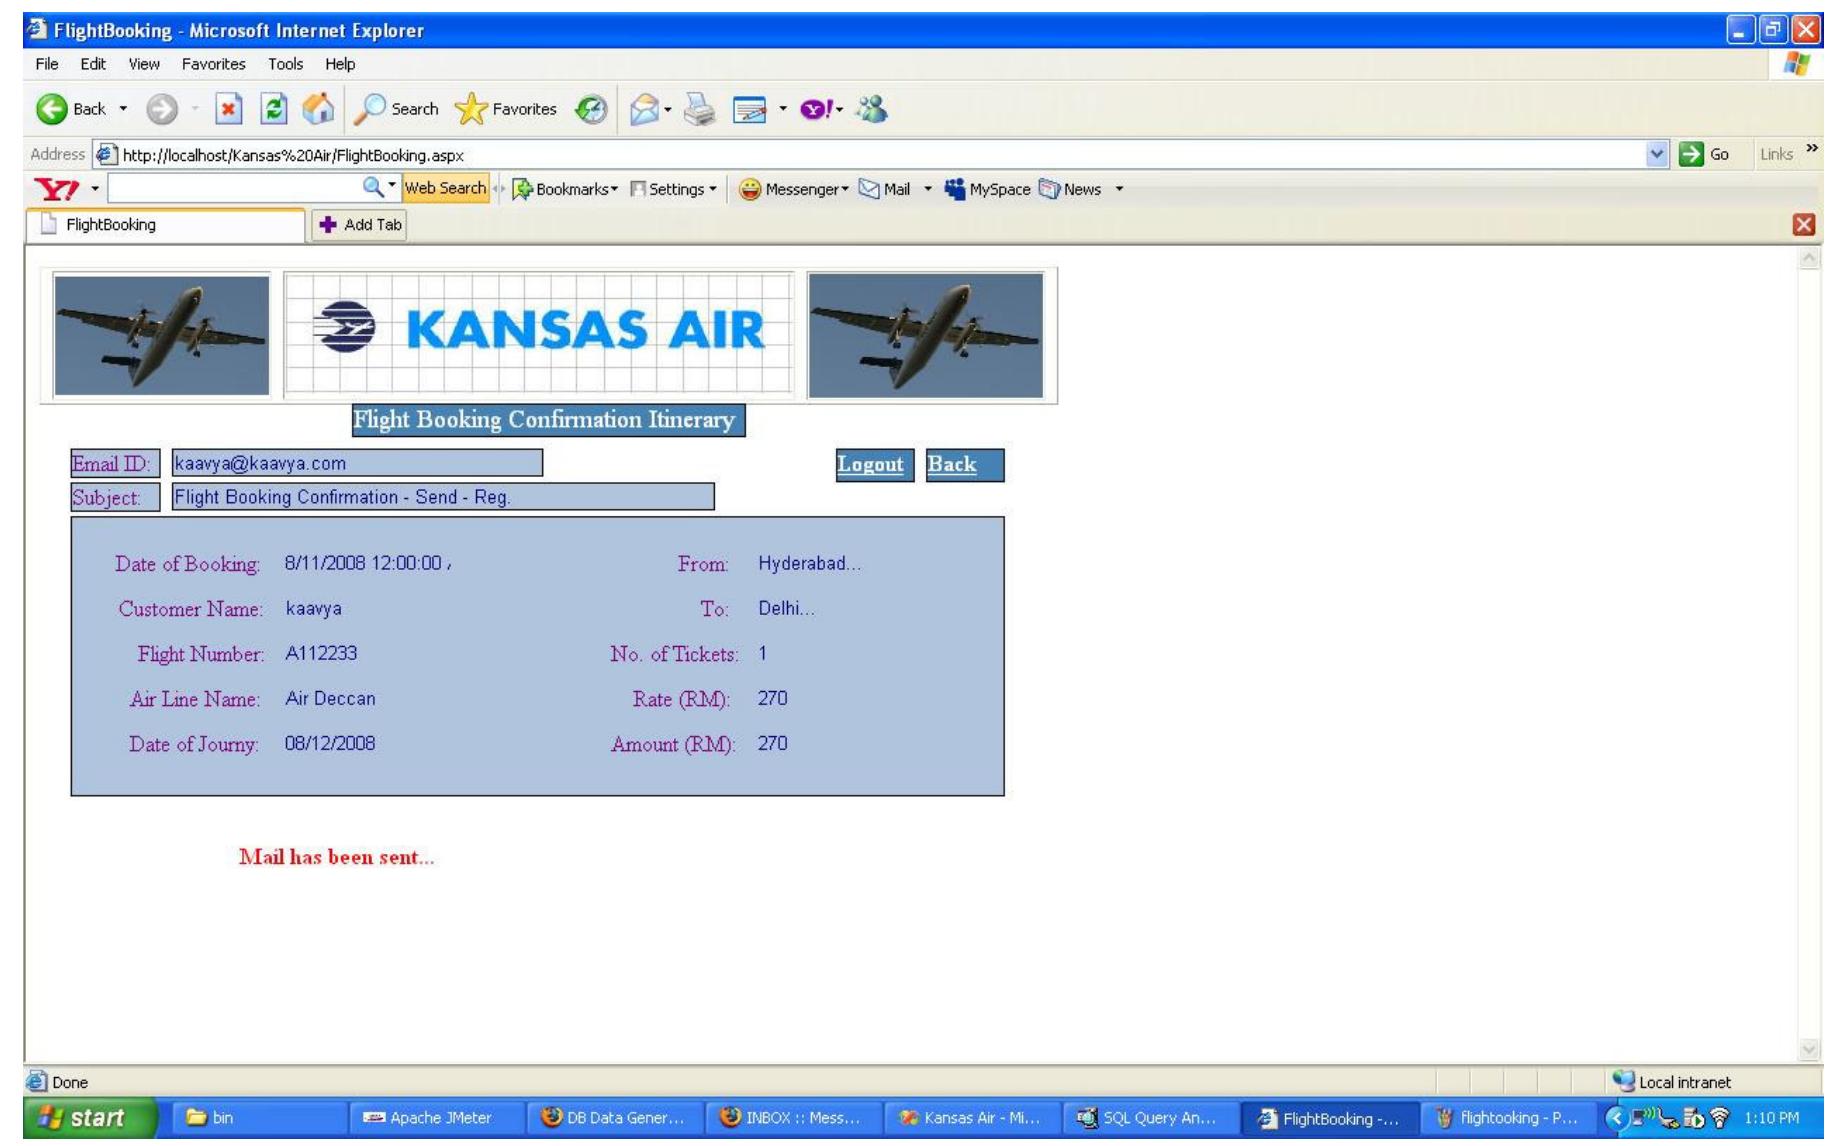Open the address bar history dropdown

1654,154
